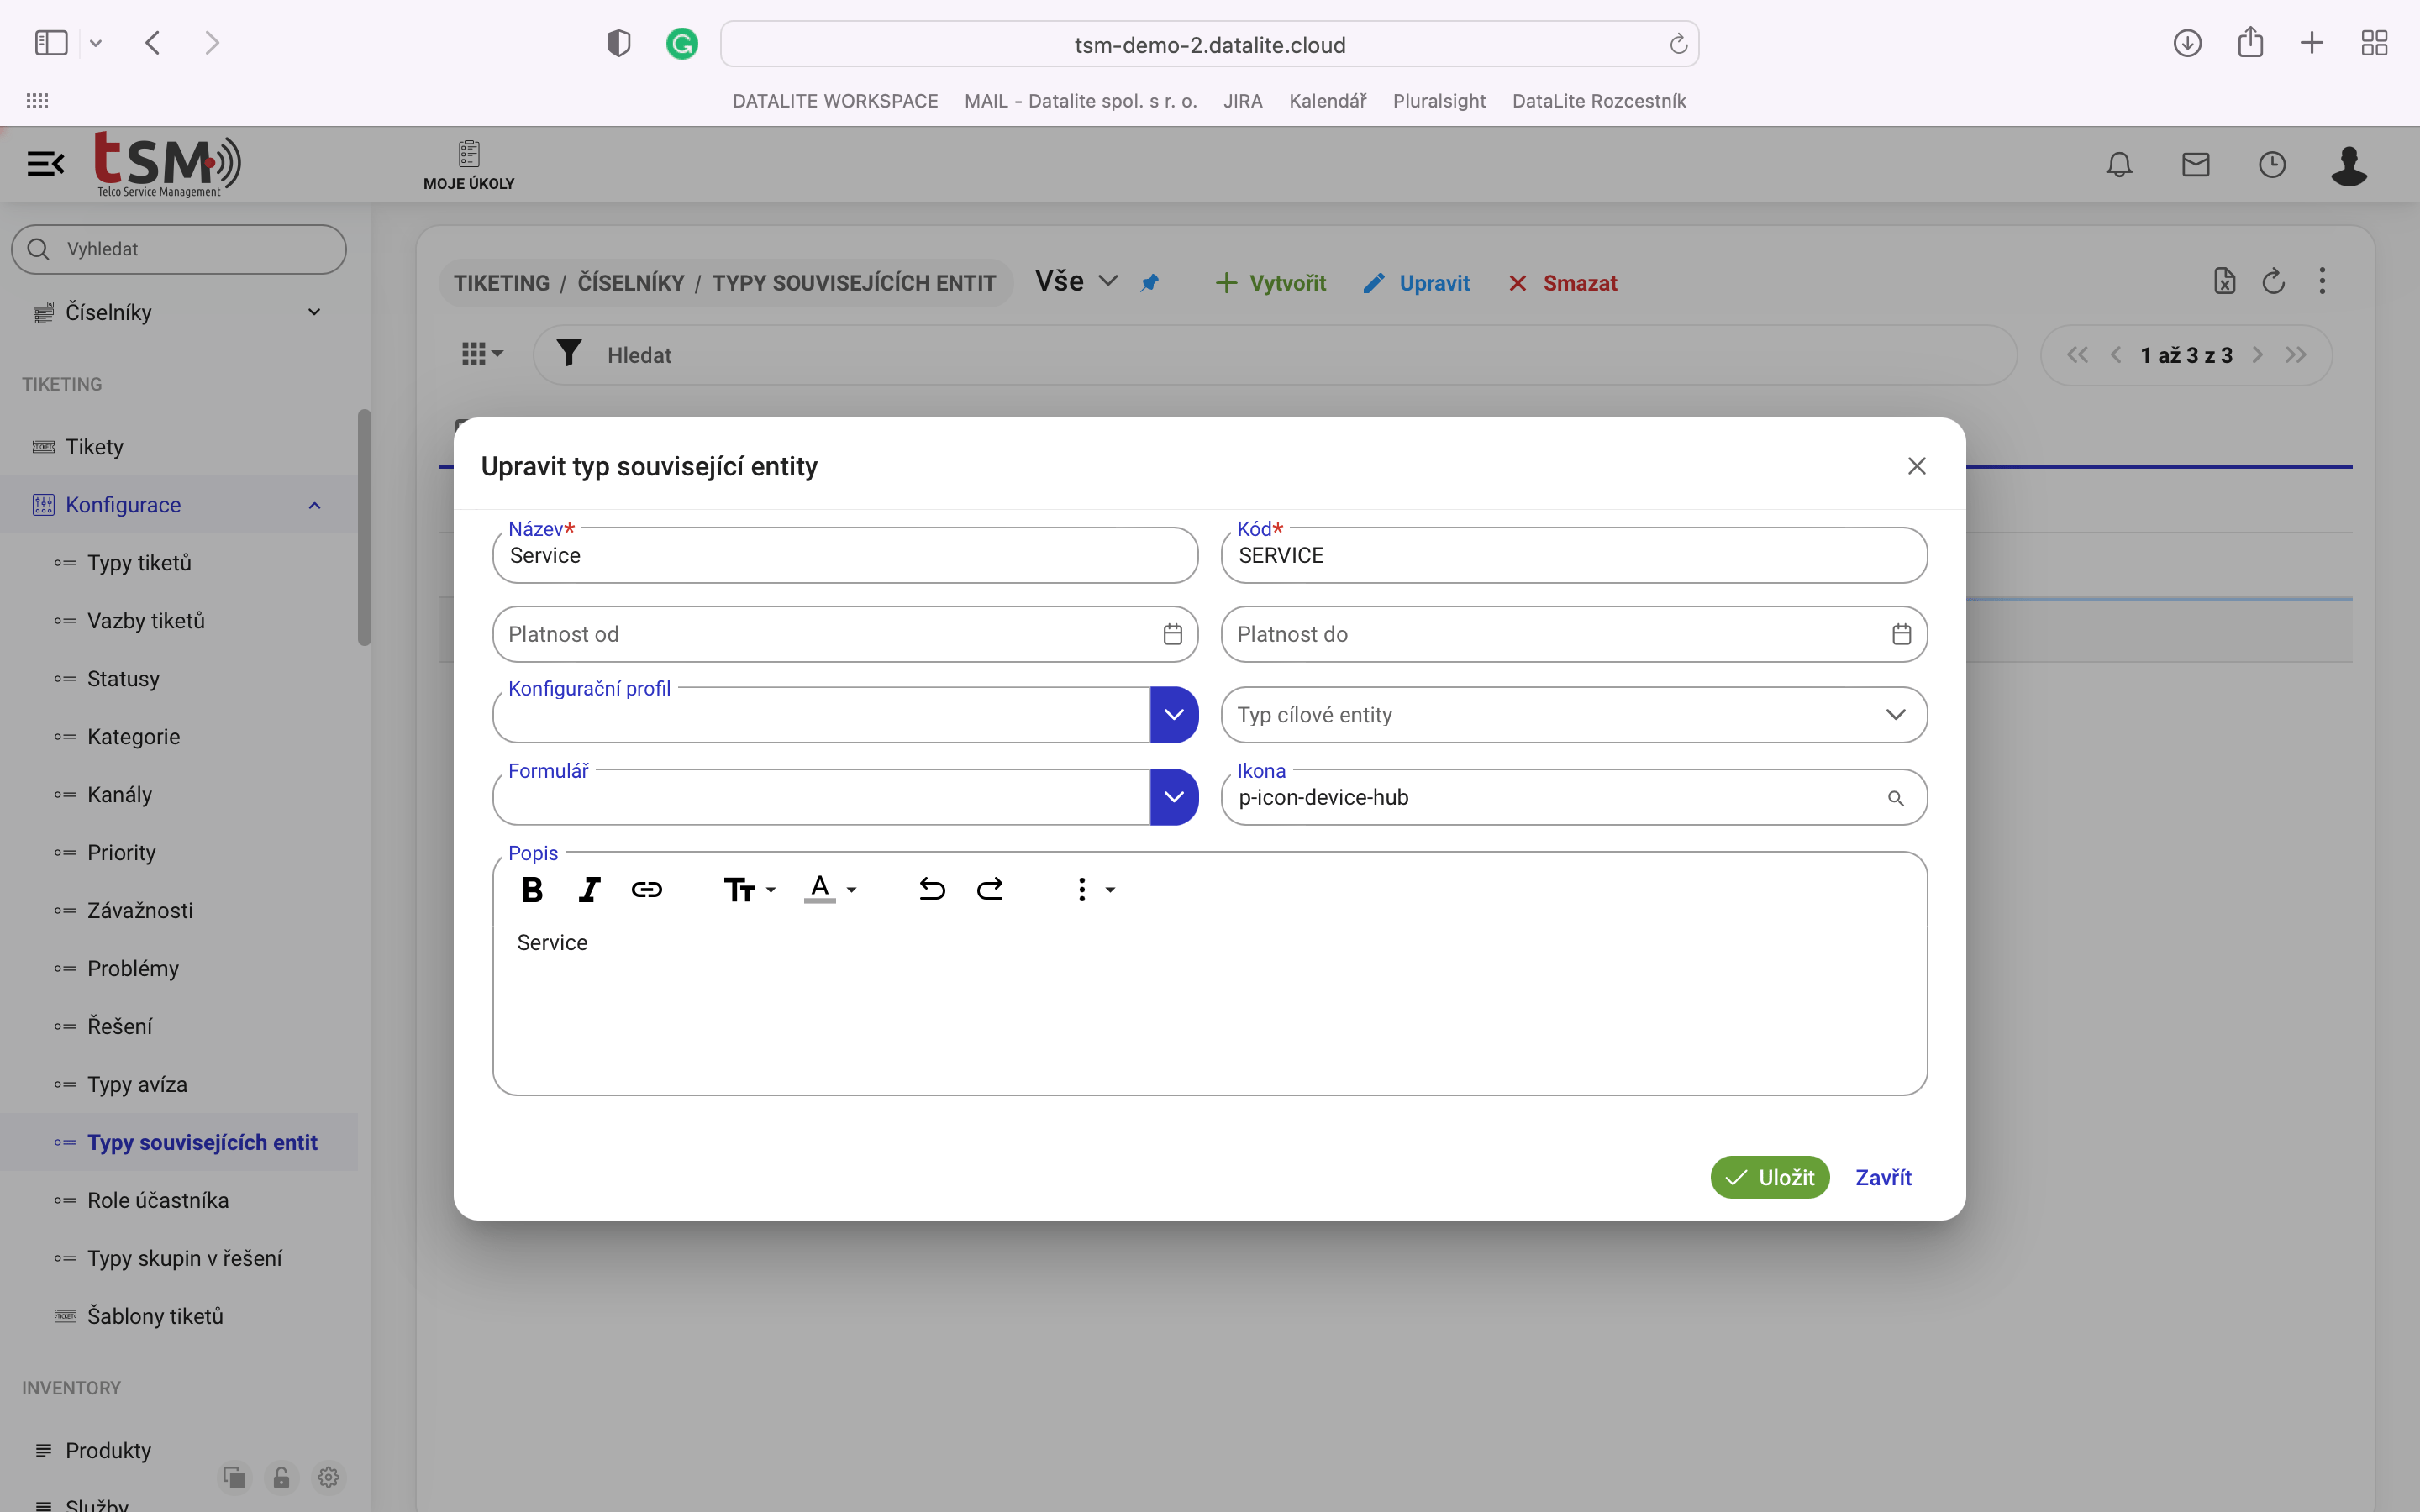
Task: Pin the current list view
Action: [1150, 283]
